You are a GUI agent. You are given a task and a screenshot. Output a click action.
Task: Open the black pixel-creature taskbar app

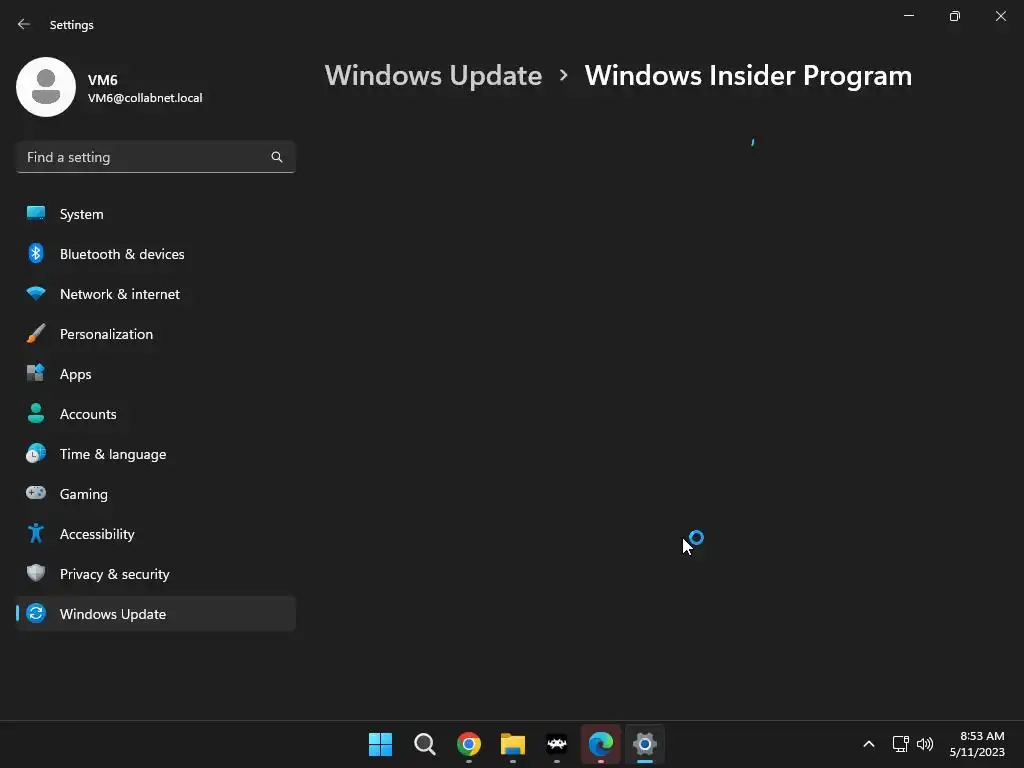pyautogui.click(x=556, y=744)
